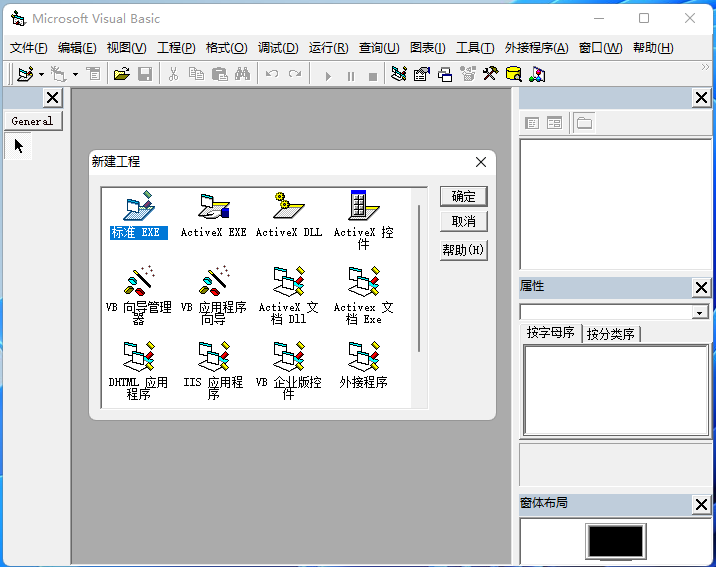Image resolution: width=716 pixels, height=567 pixels.
Task: Click the Copy toolbar icon
Action: coord(196,74)
